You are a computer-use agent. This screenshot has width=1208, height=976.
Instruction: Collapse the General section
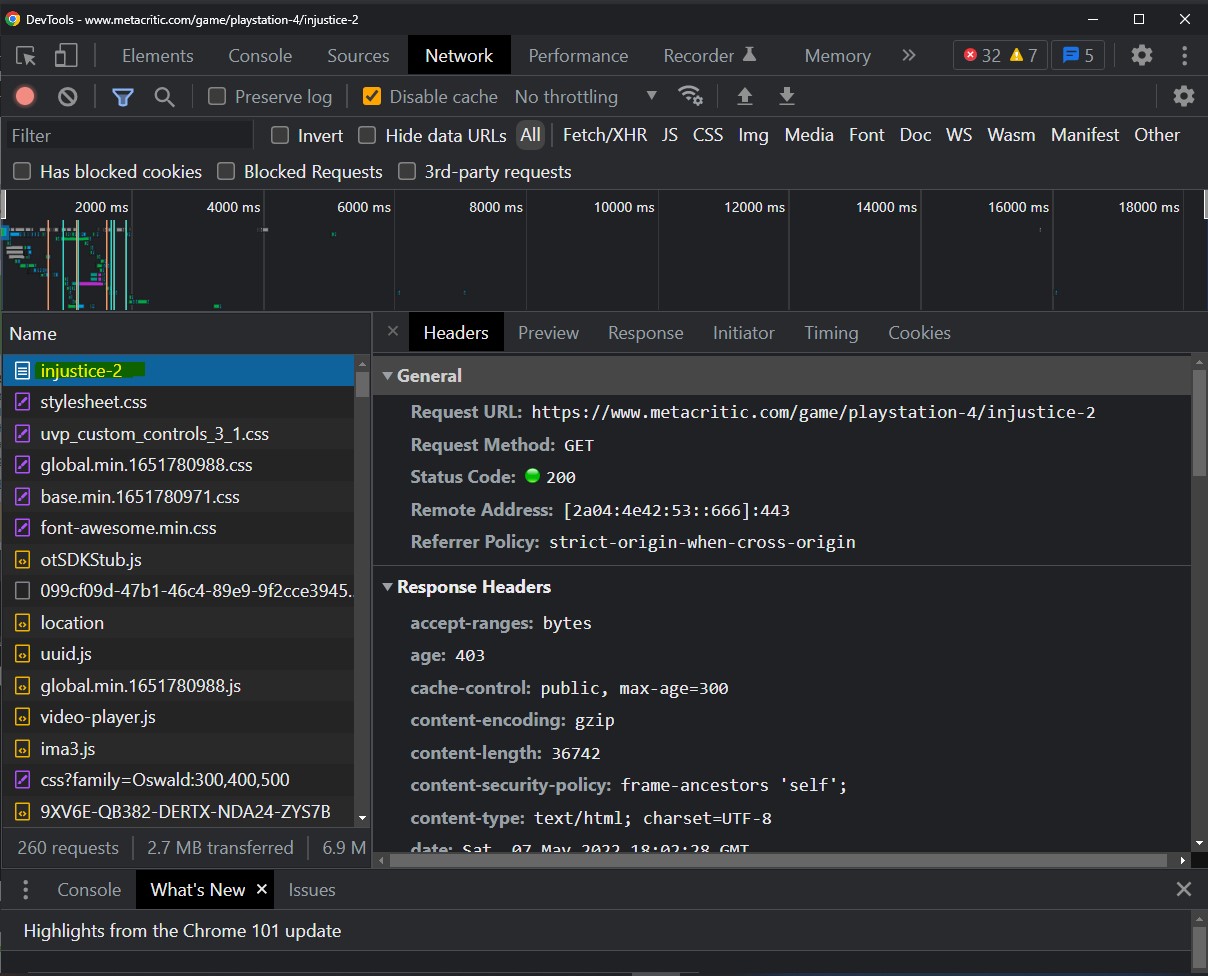click(388, 376)
